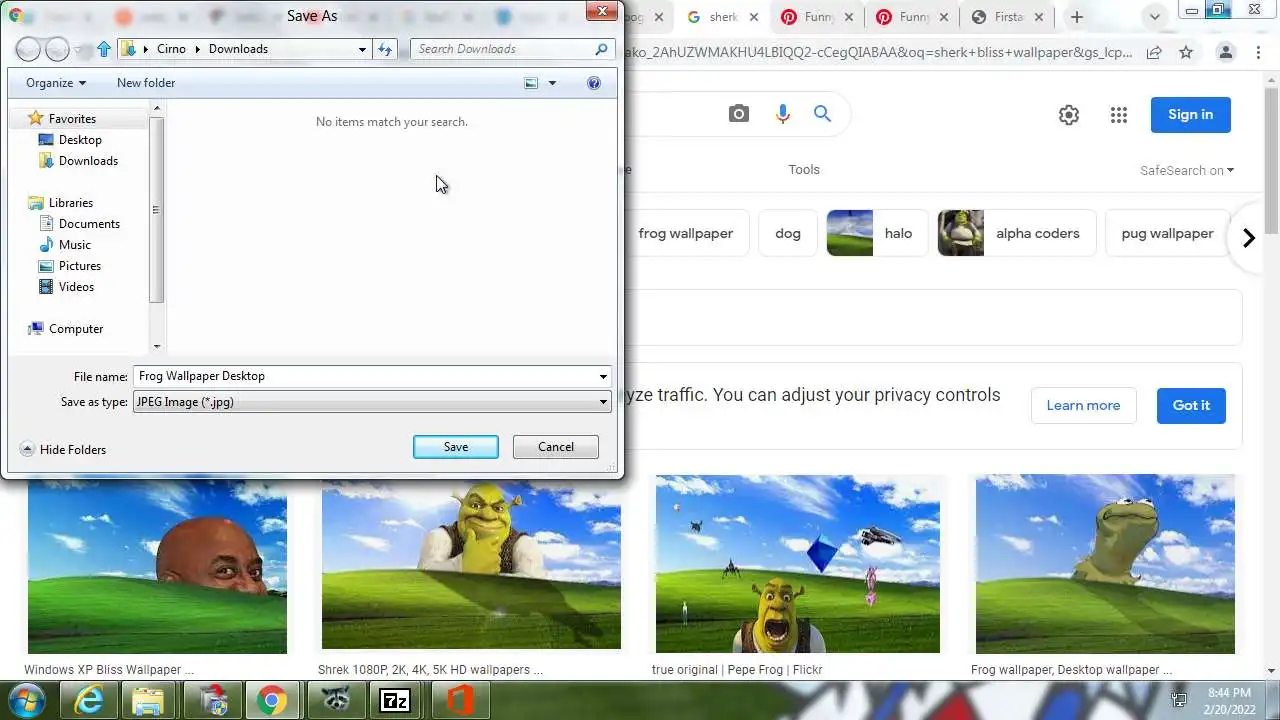This screenshot has height=720, width=1280.
Task: Click the Up-folder blue arrow icon
Action: tap(104, 49)
